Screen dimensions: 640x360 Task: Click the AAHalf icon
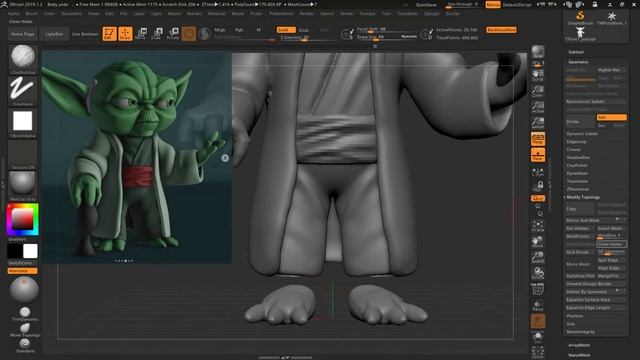coord(538,123)
